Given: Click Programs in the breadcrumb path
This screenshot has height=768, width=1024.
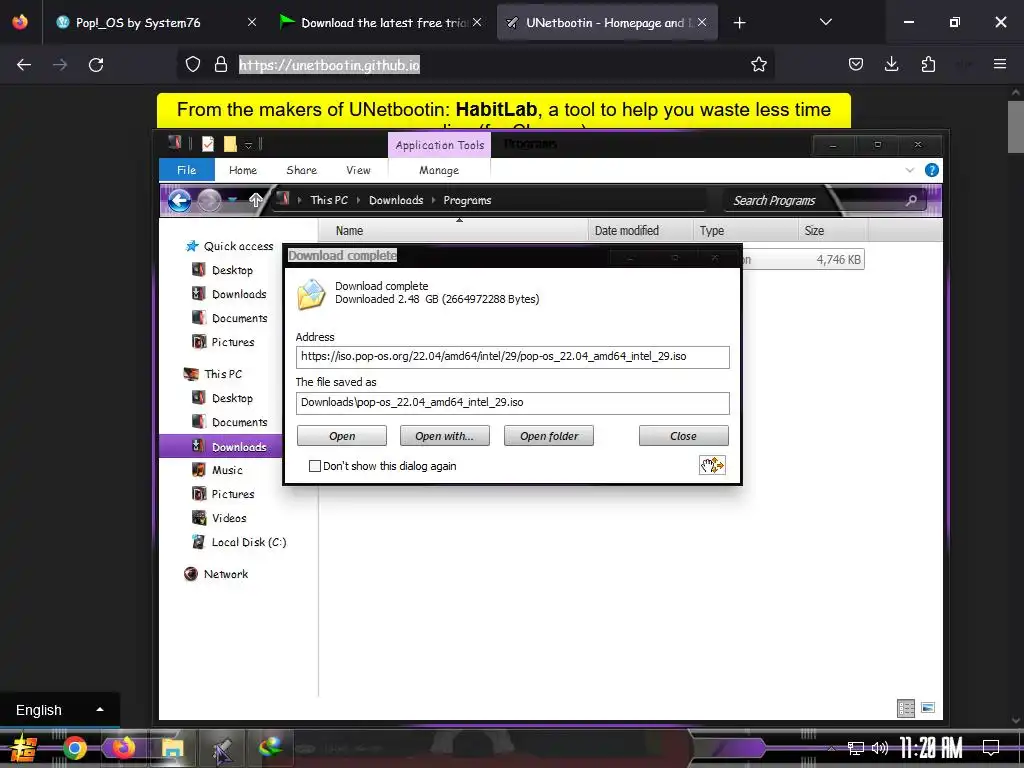Looking at the screenshot, I should [x=467, y=200].
